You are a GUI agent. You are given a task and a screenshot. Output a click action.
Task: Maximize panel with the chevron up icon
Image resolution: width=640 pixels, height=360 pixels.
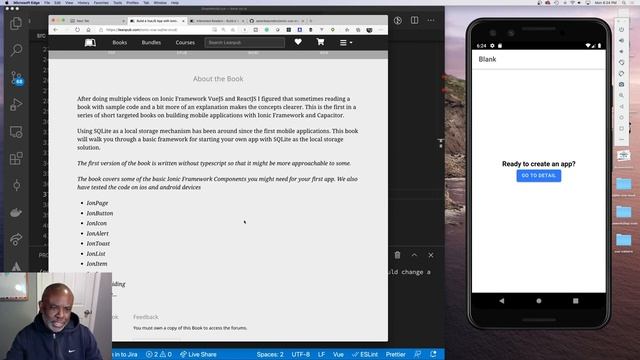tap(414, 255)
